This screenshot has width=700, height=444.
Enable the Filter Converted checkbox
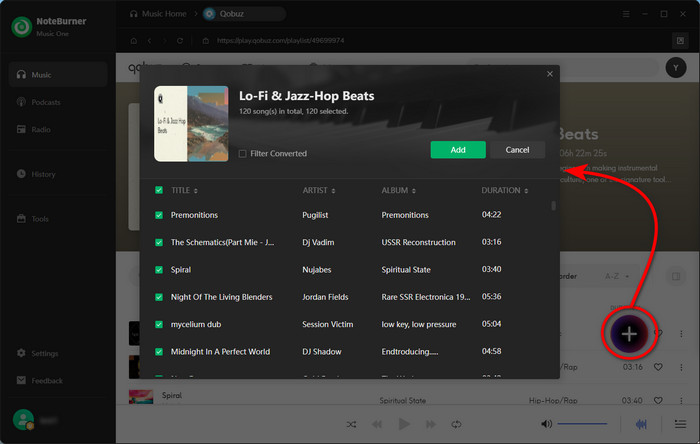point(242,154)
